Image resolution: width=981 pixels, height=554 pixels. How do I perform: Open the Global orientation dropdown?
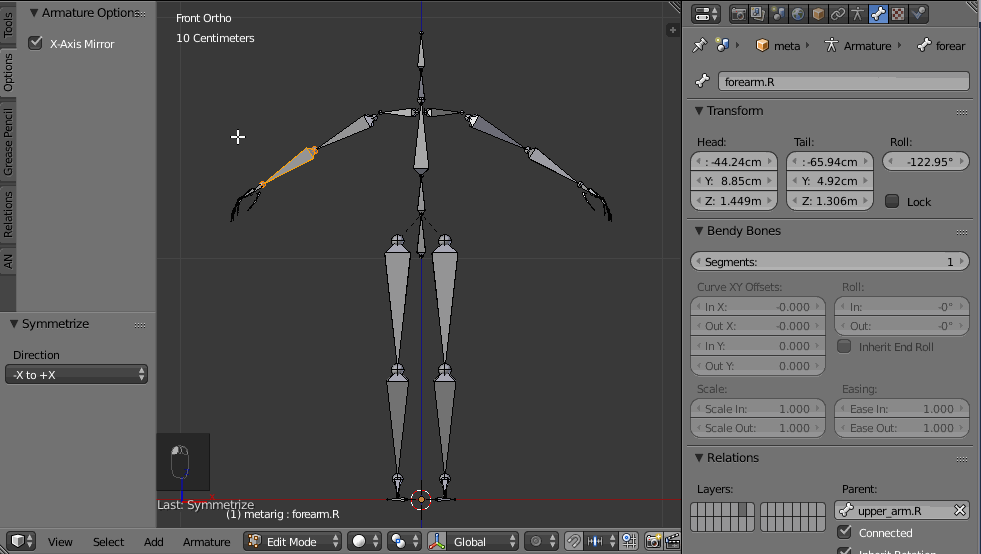tap(482, 541)
